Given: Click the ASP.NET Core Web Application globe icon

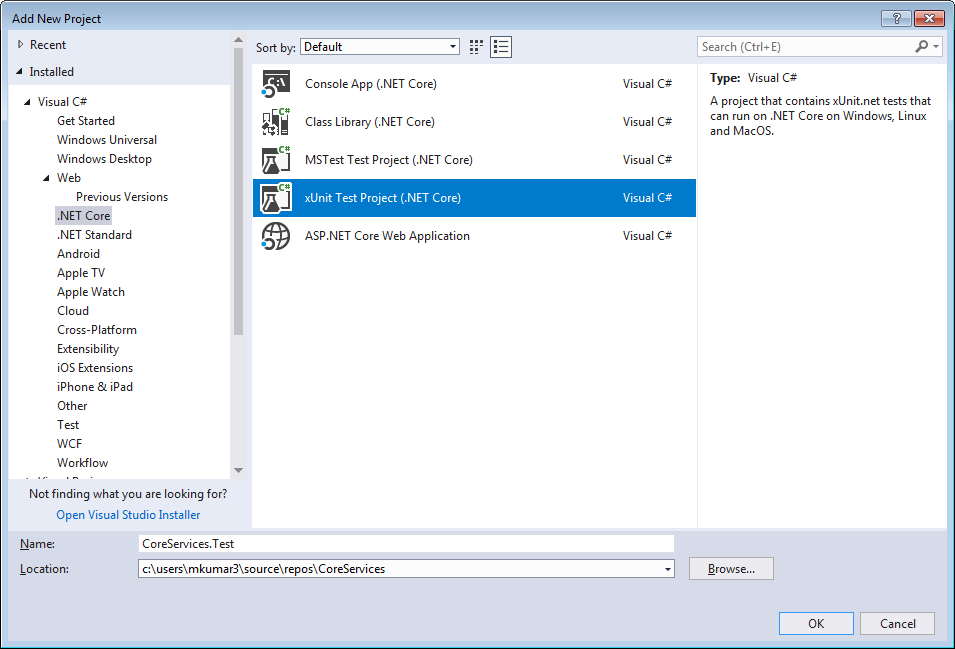Looking at the screenshot, I should pyautogui.click(x=276, y=236).
